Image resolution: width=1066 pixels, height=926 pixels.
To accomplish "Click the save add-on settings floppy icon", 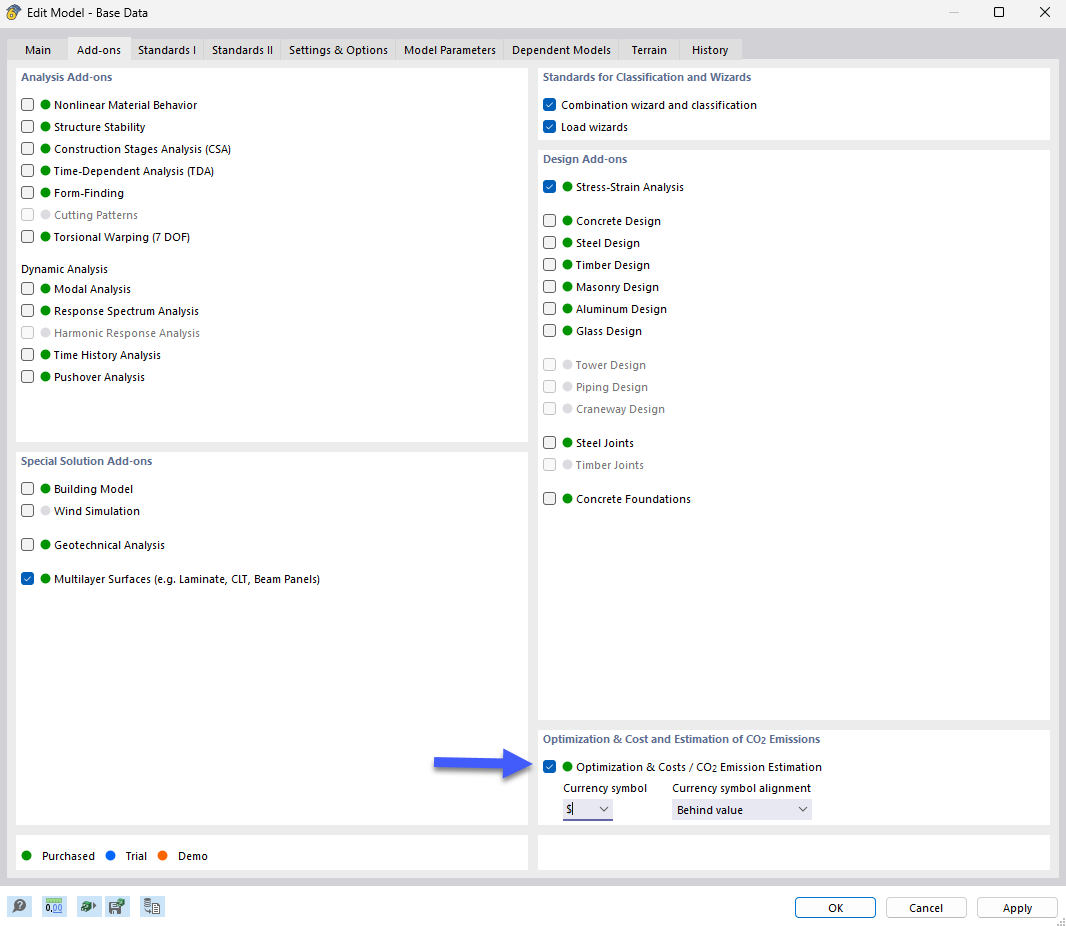I will [117, 906].
